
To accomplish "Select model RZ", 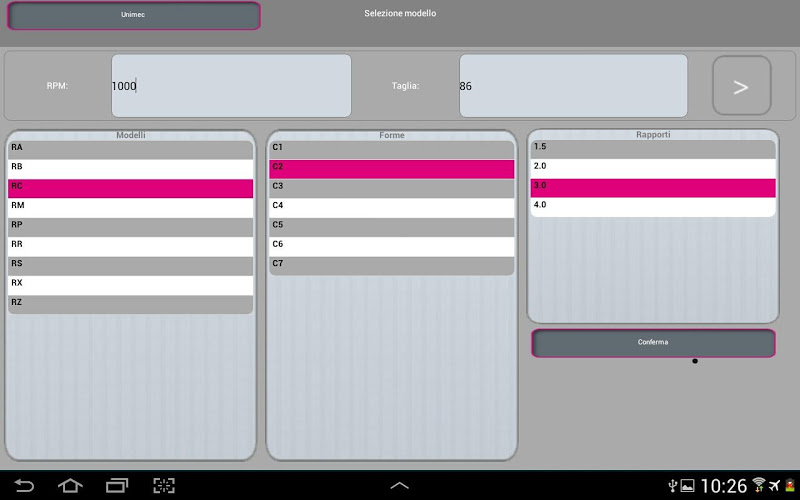I will (131, 305).
